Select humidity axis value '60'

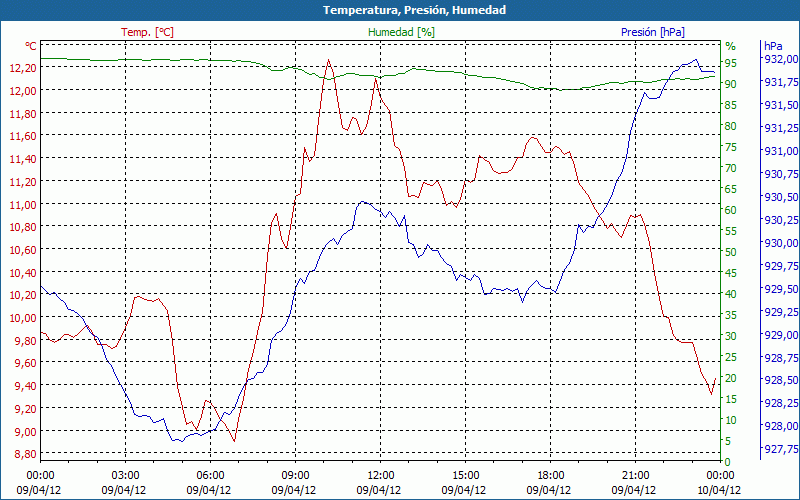[731, 210]
